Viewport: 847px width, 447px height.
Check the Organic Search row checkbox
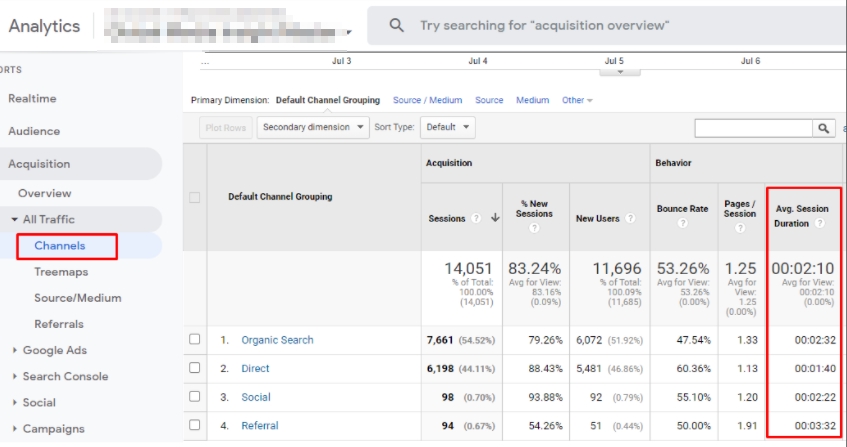(x=195, y=340)
